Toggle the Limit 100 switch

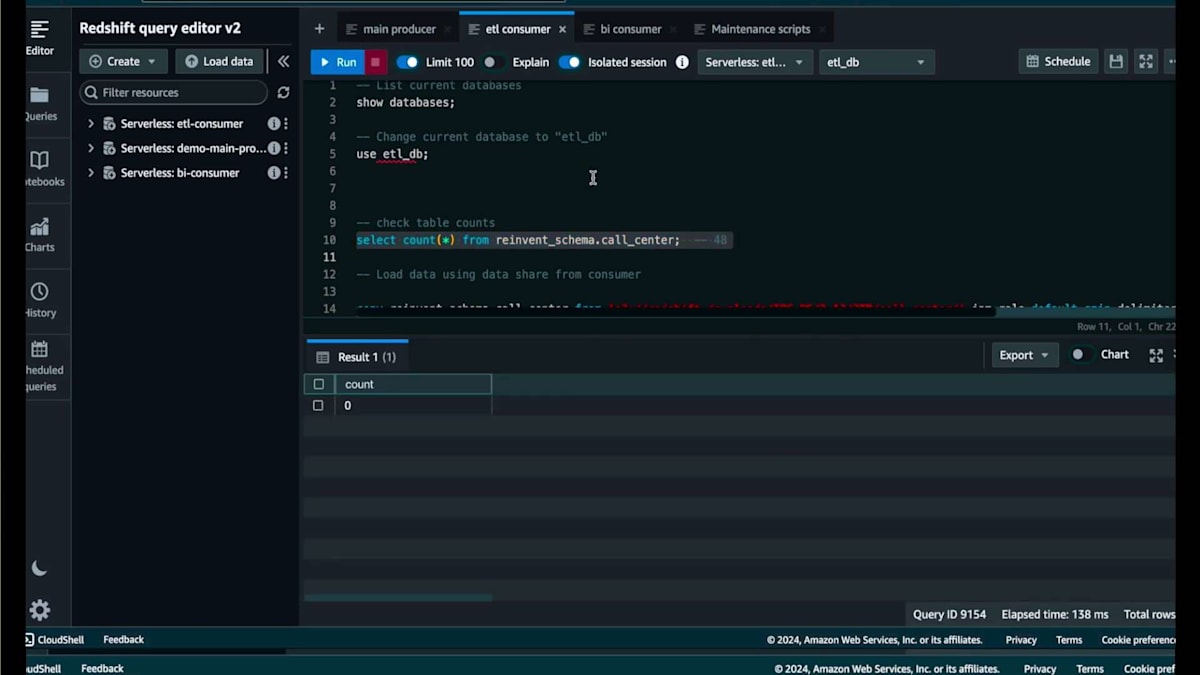pos(407,62)
